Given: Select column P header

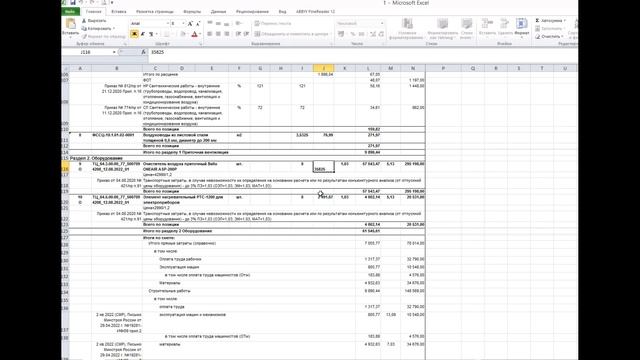Looking at the screenshot, I should click(x=443, y=68).
